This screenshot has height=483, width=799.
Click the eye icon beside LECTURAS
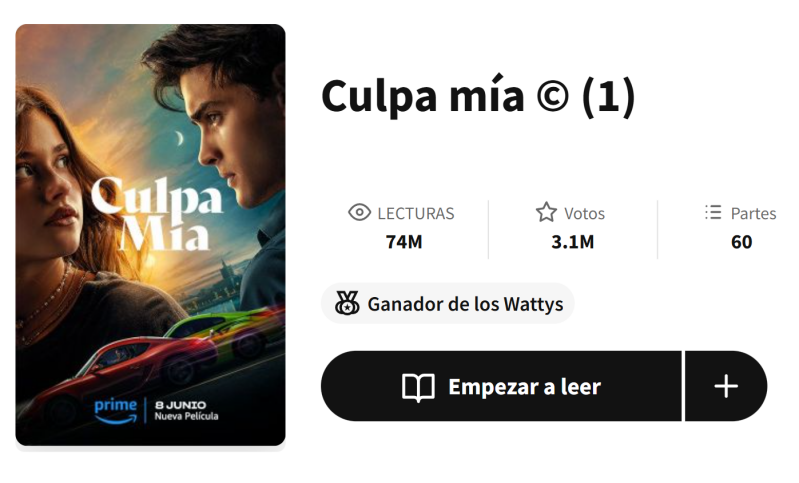click(x=359, y=212)
